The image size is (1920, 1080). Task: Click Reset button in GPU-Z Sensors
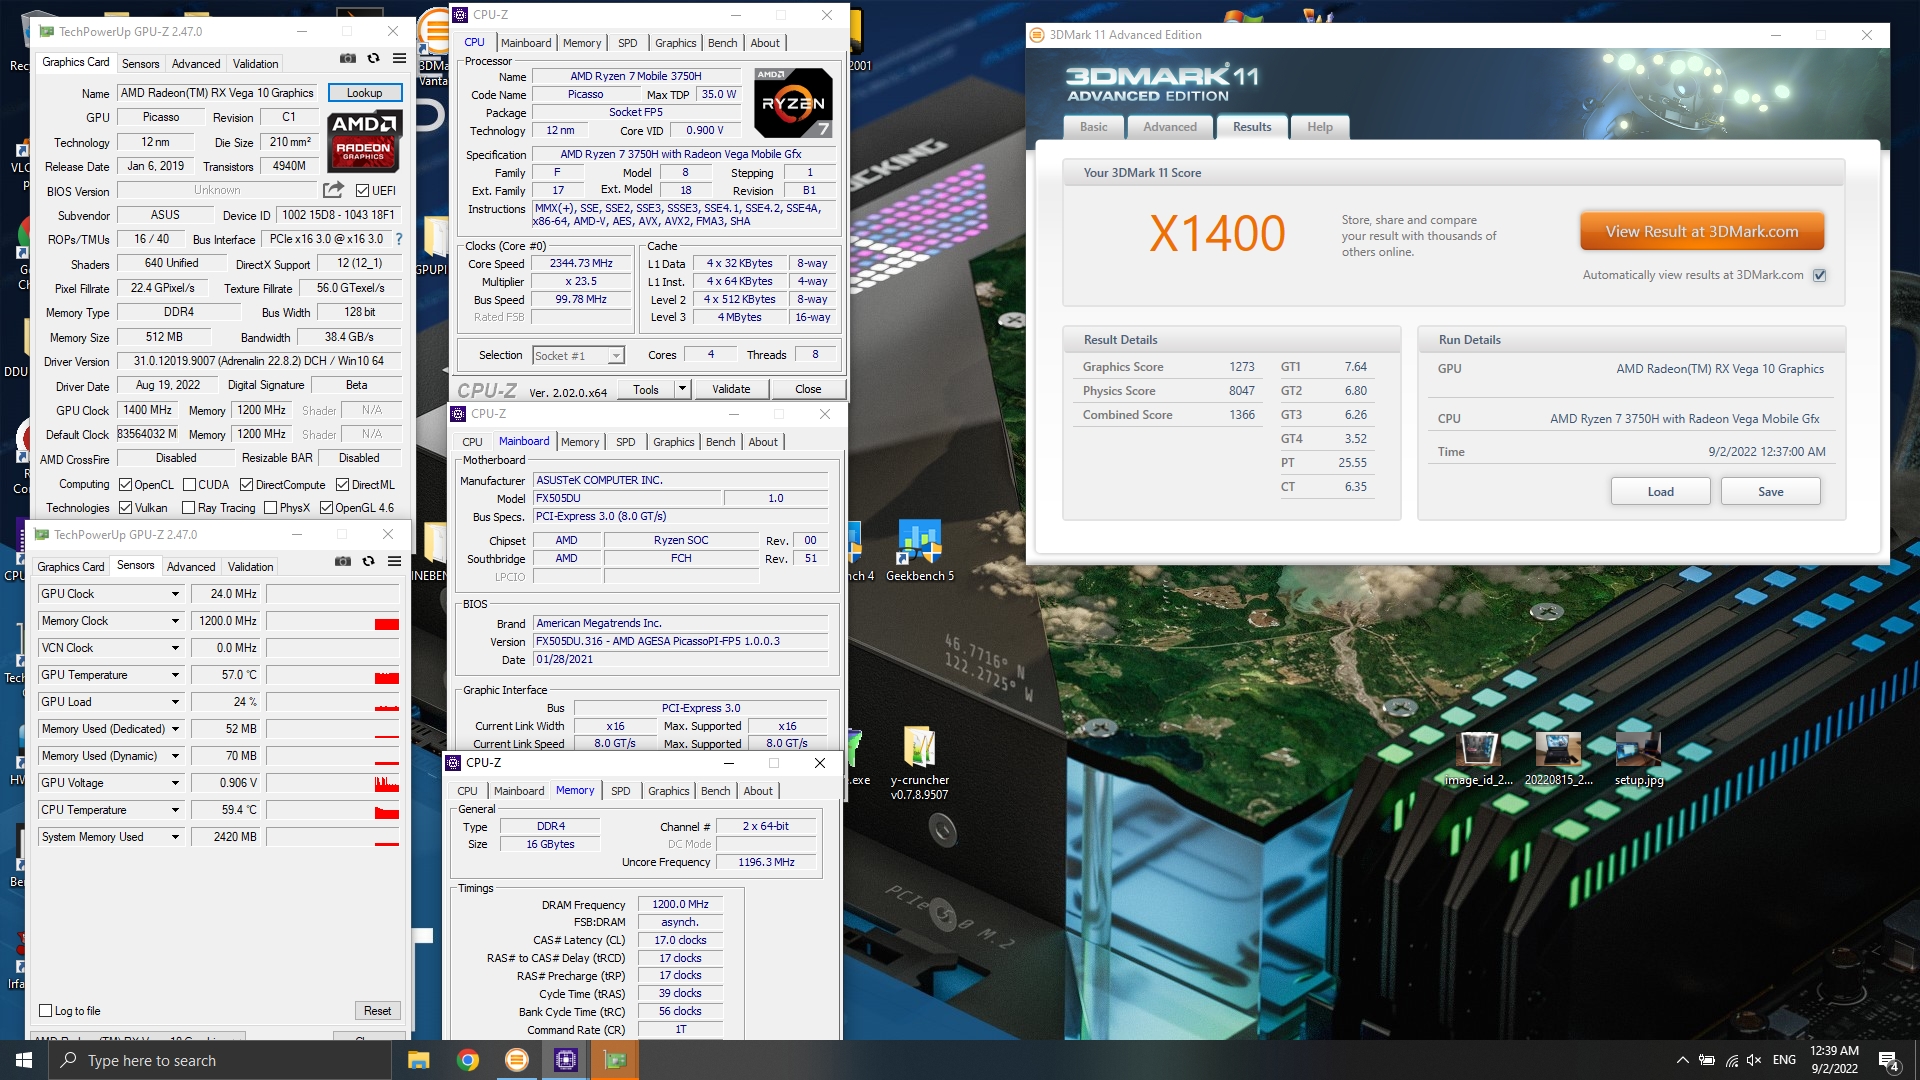[x=377, y=1011]
